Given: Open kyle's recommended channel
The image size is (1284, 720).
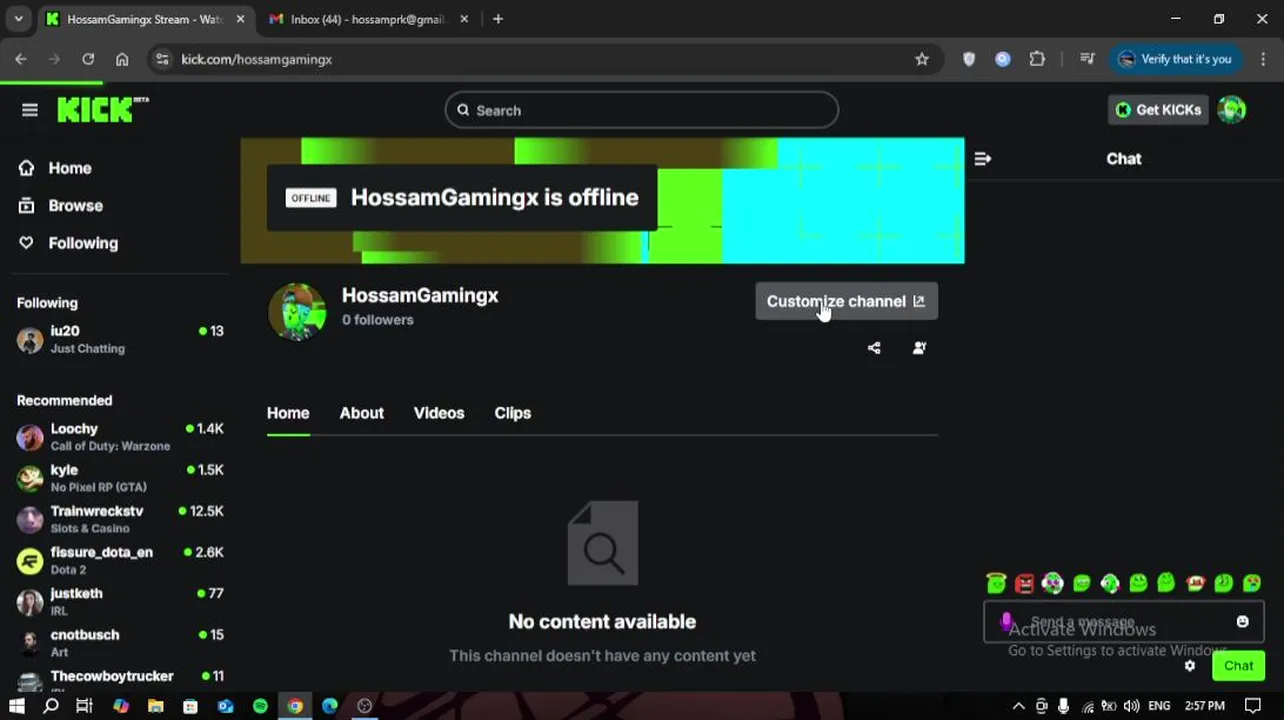Looking at the screenshot, I should click(x=120, y=478).
